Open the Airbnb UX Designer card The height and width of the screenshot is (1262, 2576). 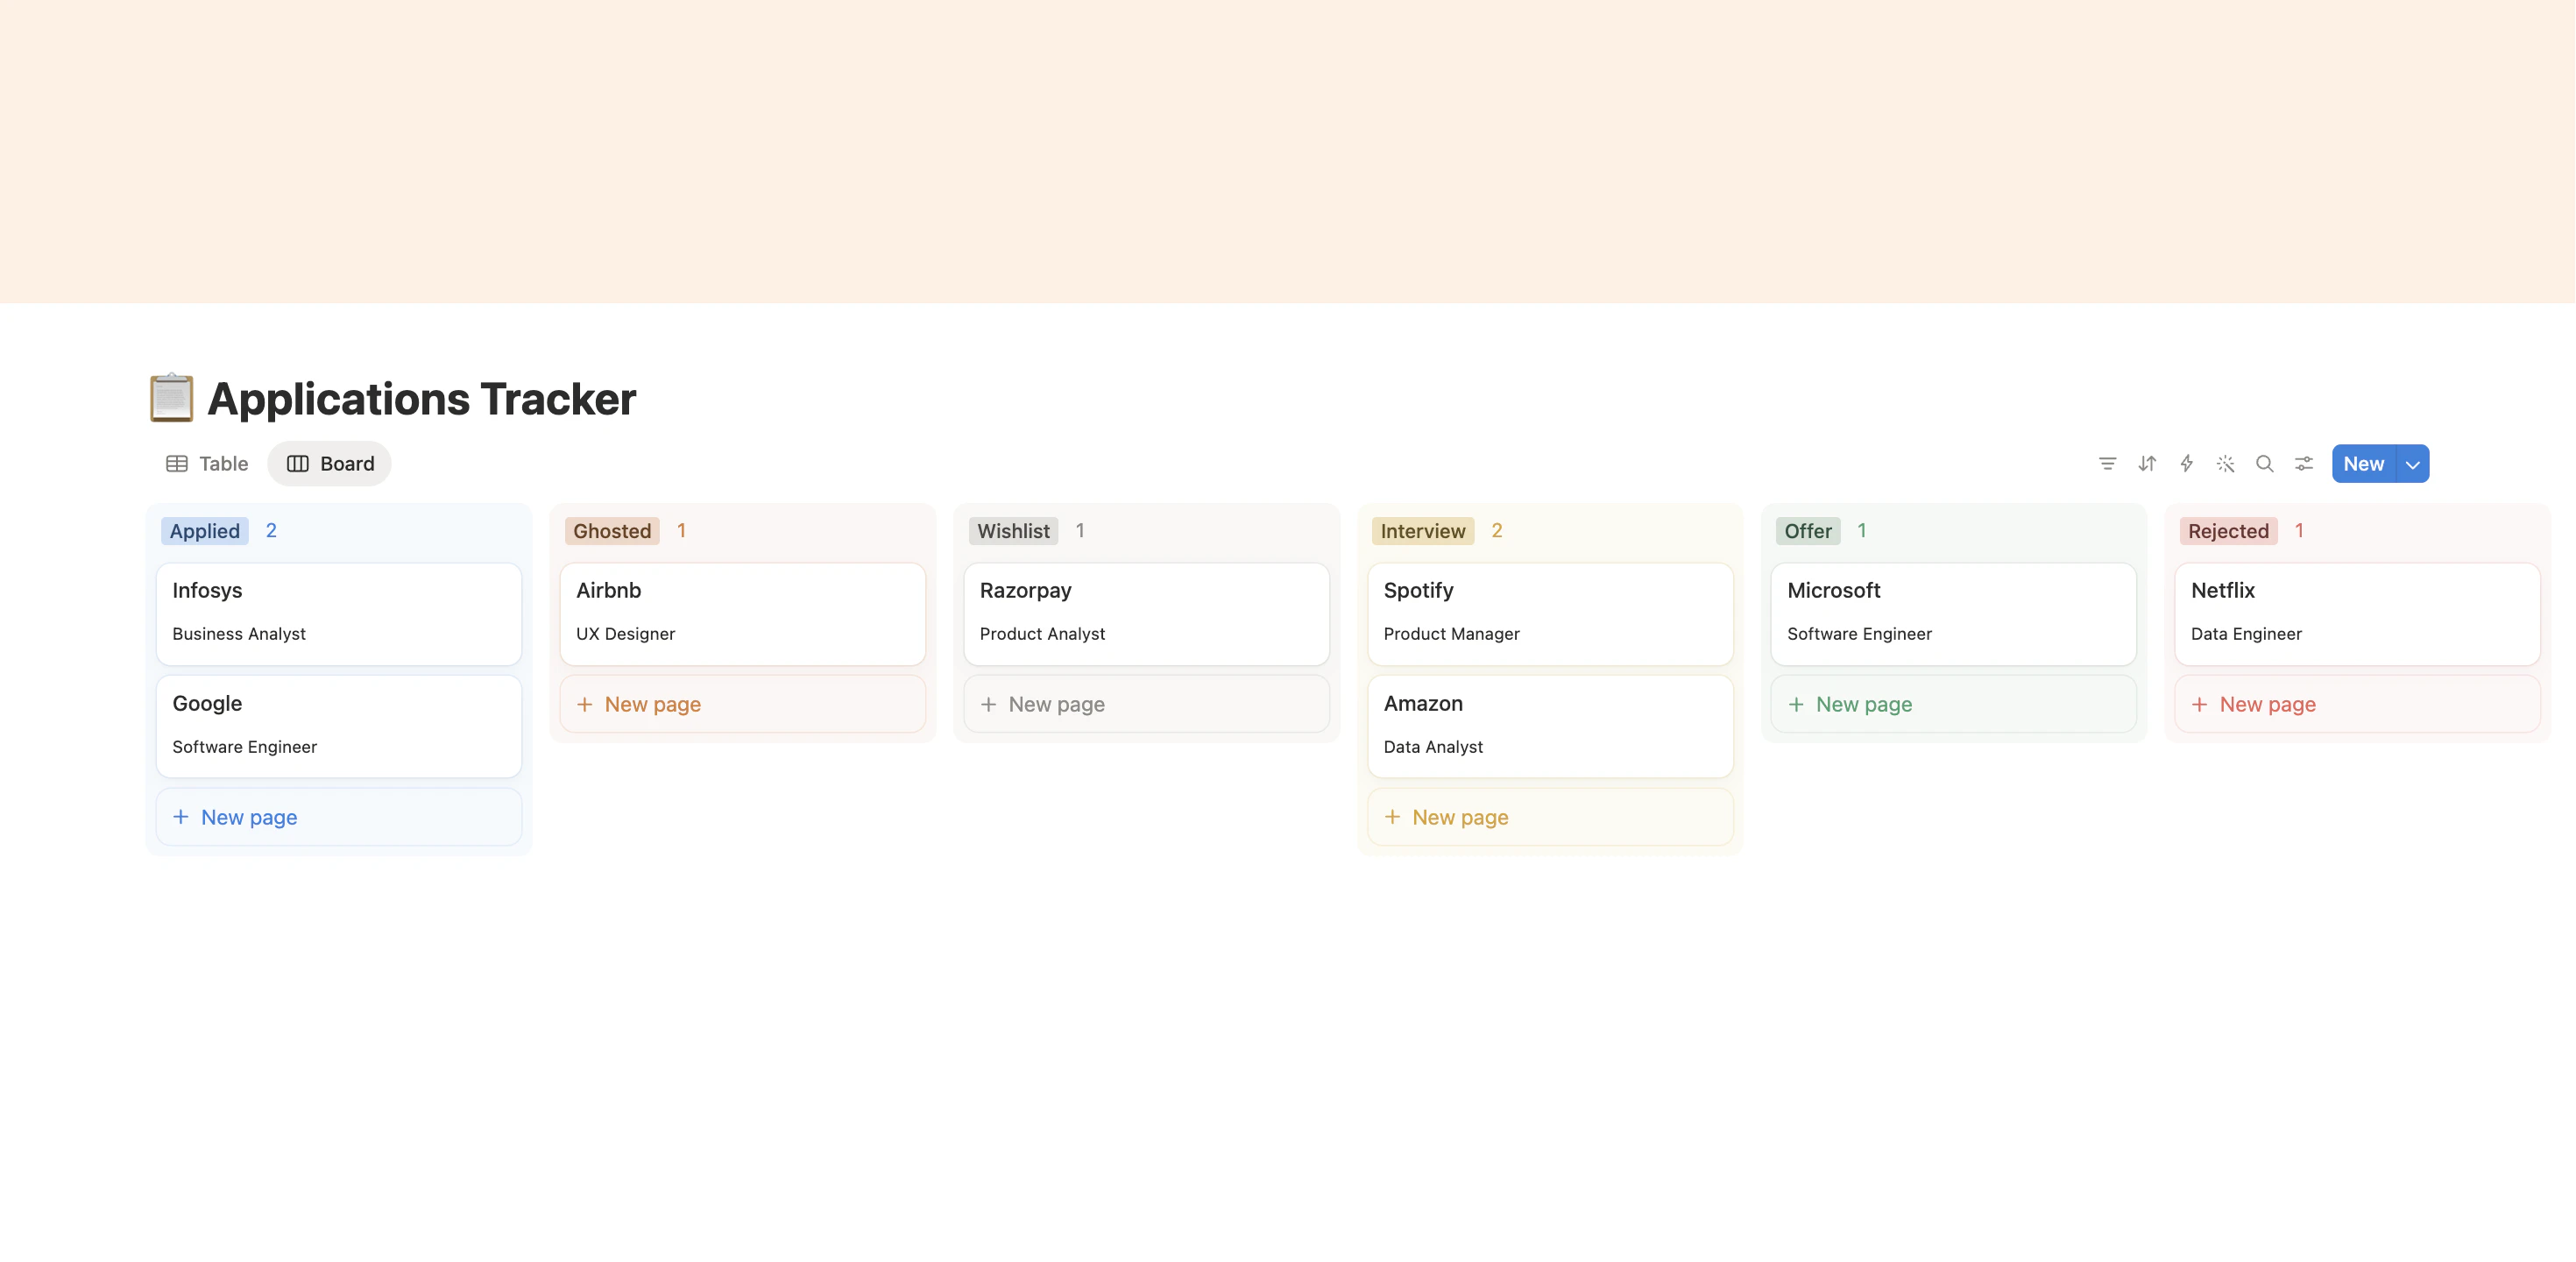click(743, 614)
